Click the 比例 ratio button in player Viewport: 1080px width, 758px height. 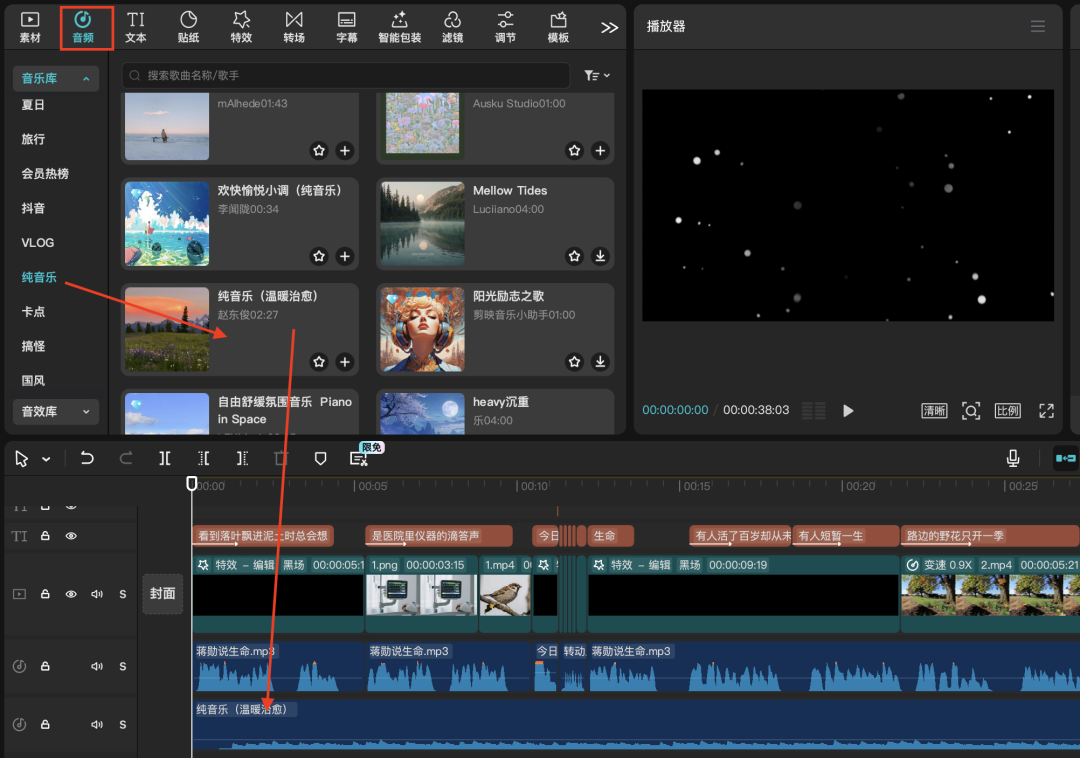[1007, 410]
